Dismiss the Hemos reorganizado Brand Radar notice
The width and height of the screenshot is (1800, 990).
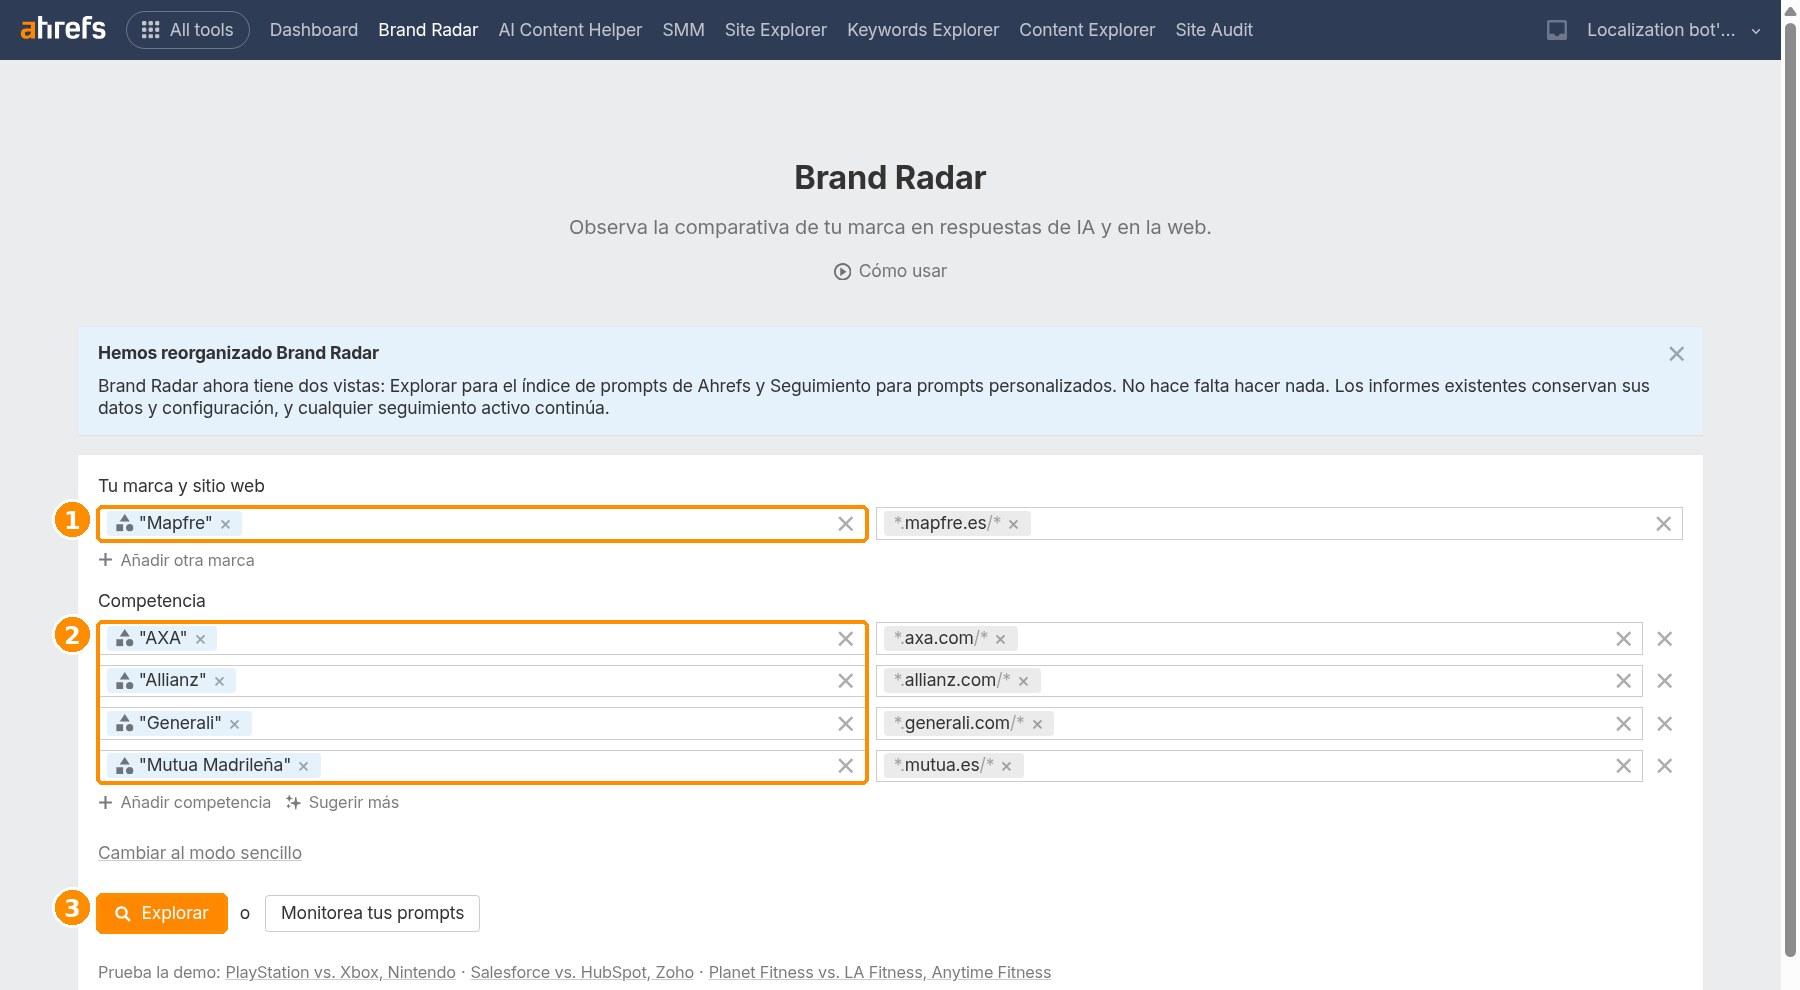point(1677,354)
